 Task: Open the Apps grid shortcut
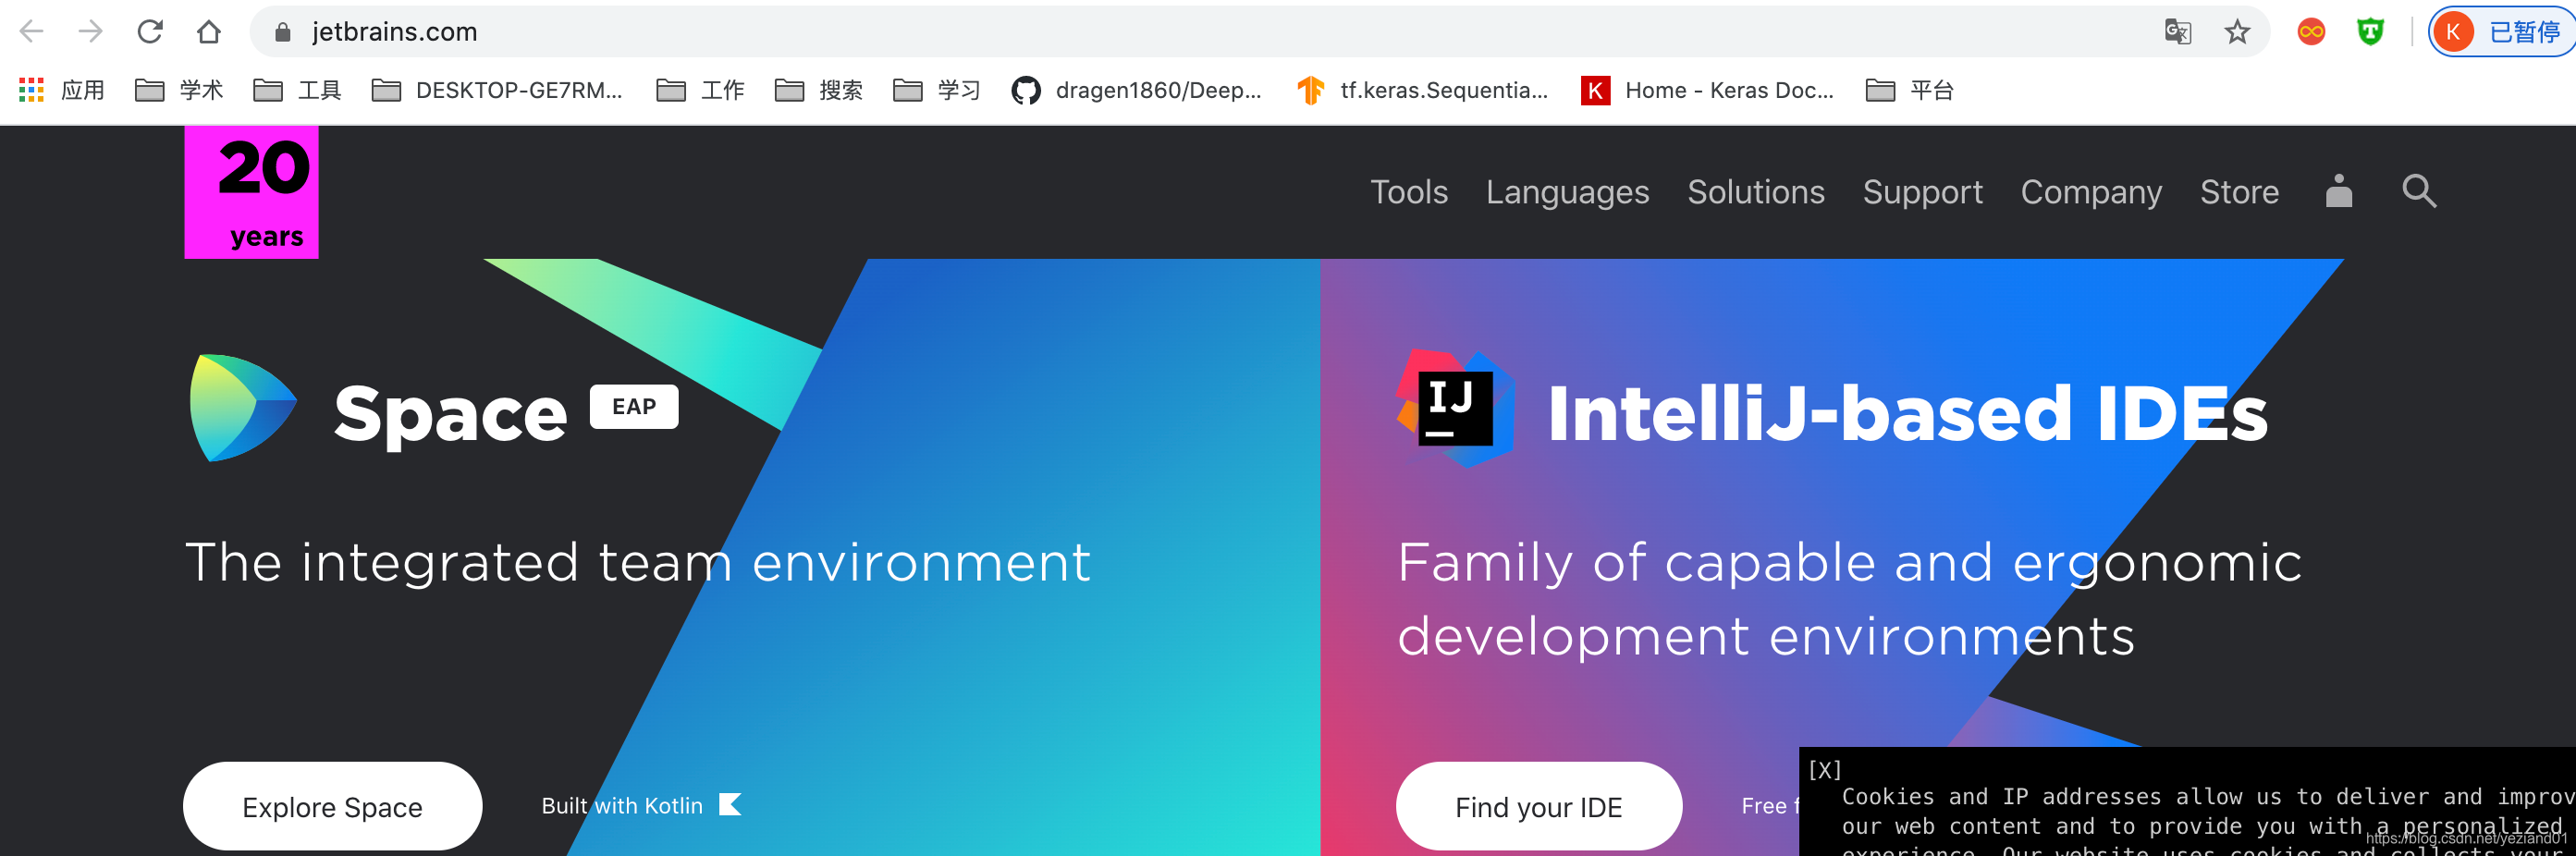62,90
